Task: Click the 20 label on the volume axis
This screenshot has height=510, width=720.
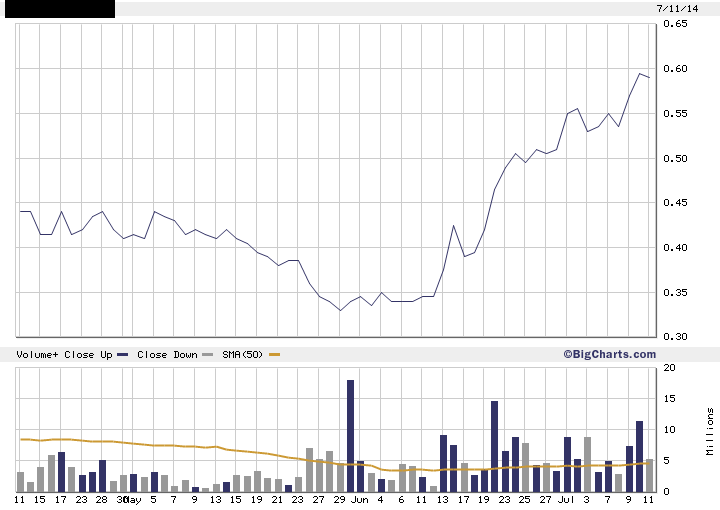Action: [x=668, y=368]
